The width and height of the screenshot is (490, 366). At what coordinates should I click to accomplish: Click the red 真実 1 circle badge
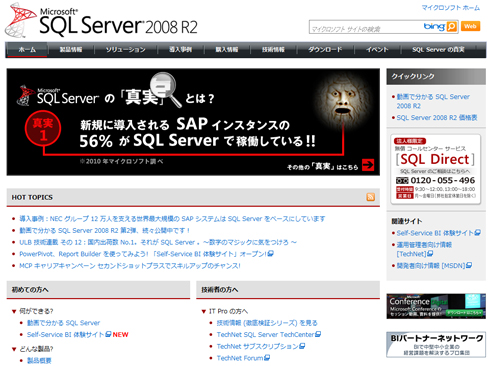pyautogui.click(x=43, y=129)
